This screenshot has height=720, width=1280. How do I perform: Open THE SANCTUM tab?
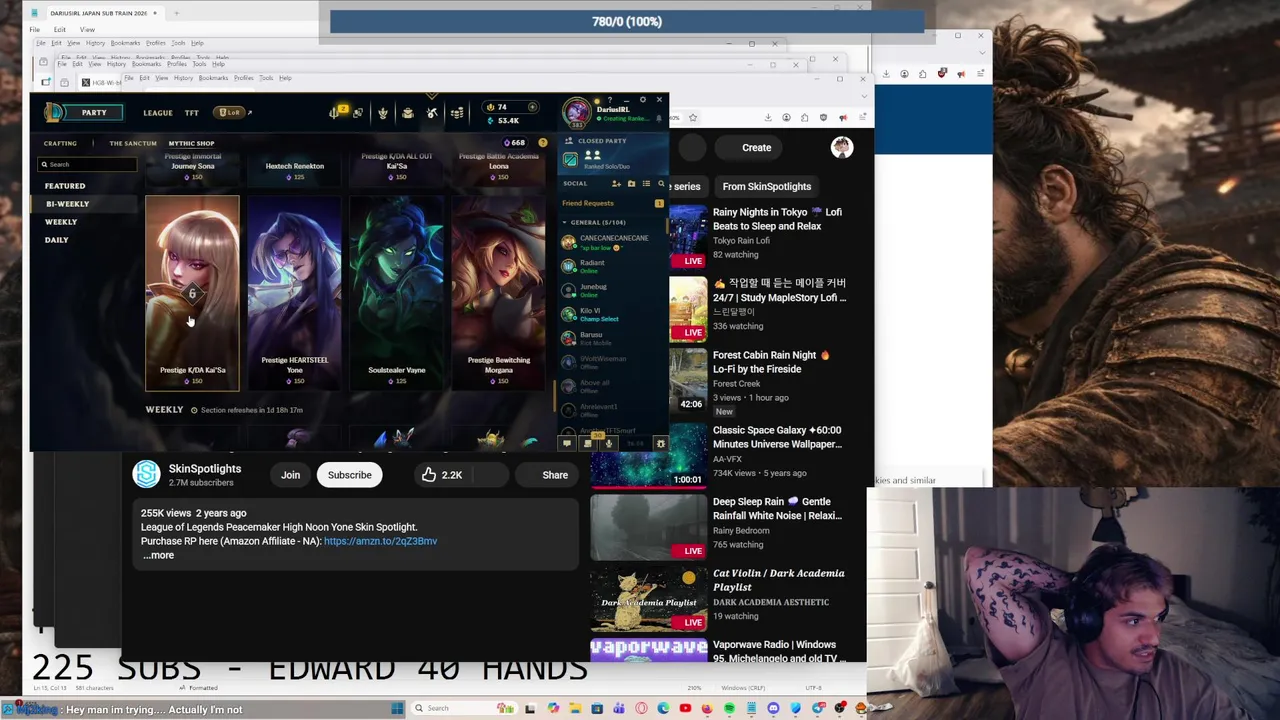point(133,143)
